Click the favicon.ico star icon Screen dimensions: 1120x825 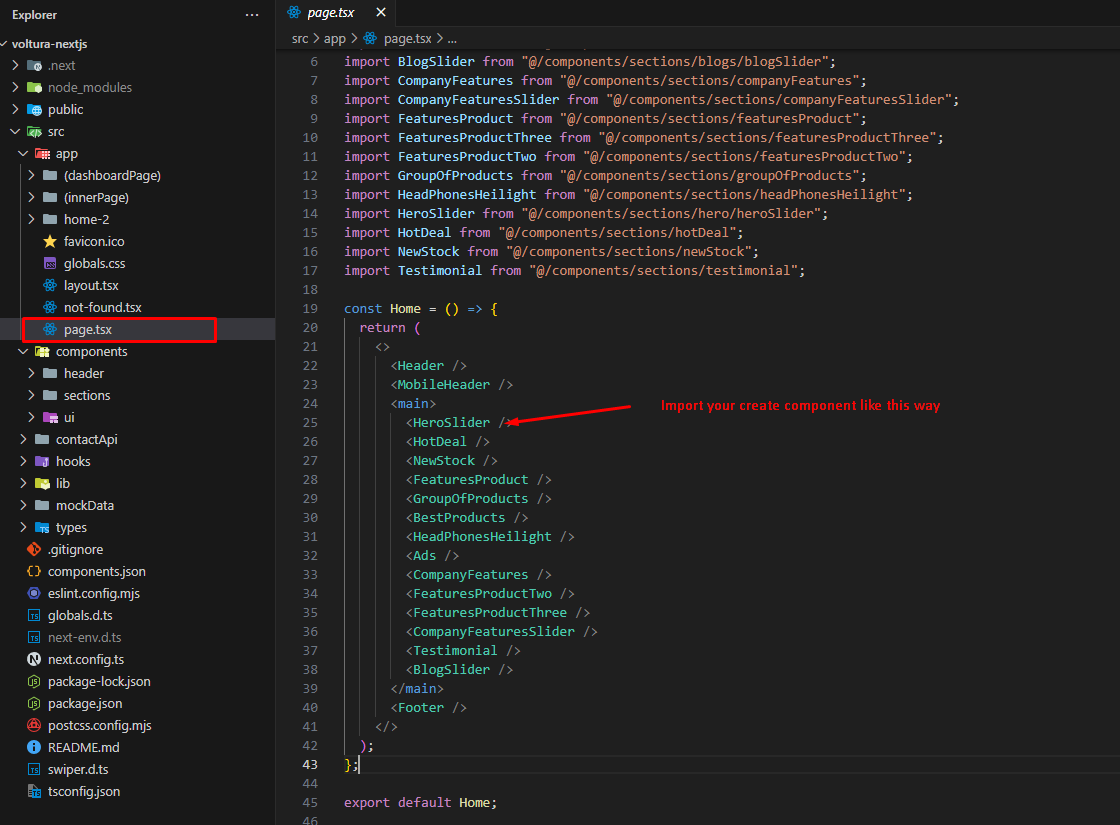click(x=50, y=242)
